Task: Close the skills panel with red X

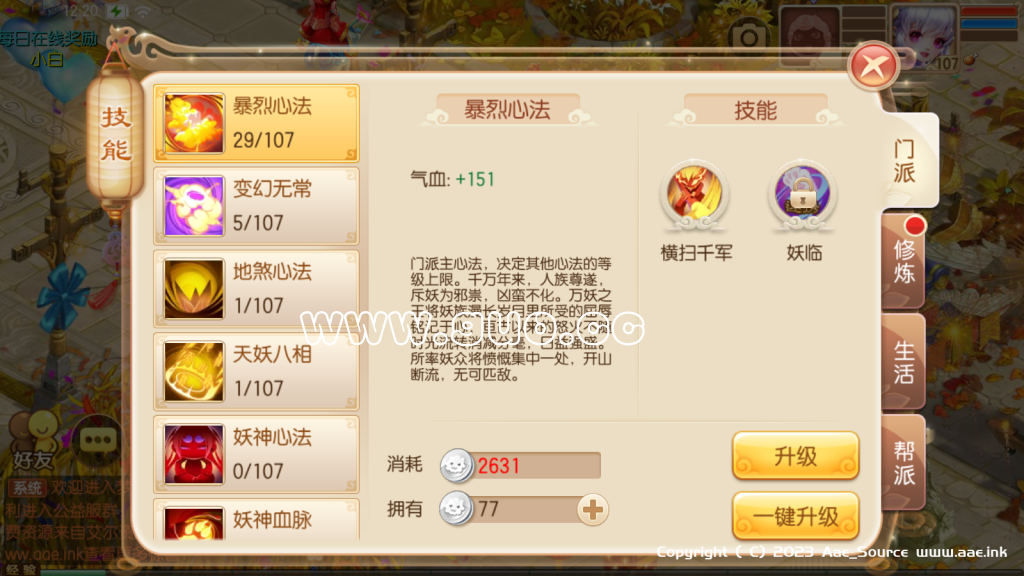Action: 873,66
